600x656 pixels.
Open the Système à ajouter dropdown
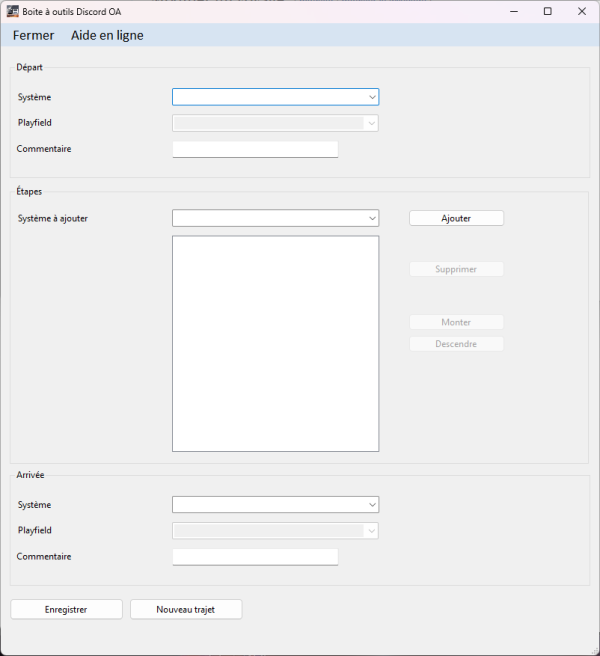click(x=275, y=218)
